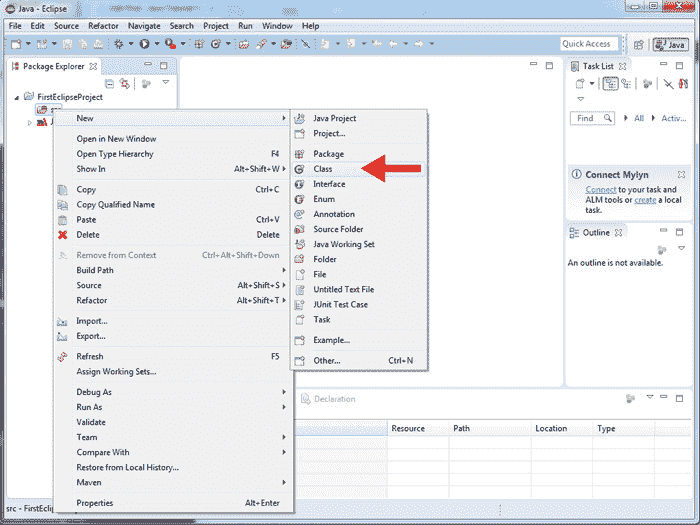
Task: Click the Refresh icon in context menu
Action: click(62, 357)
